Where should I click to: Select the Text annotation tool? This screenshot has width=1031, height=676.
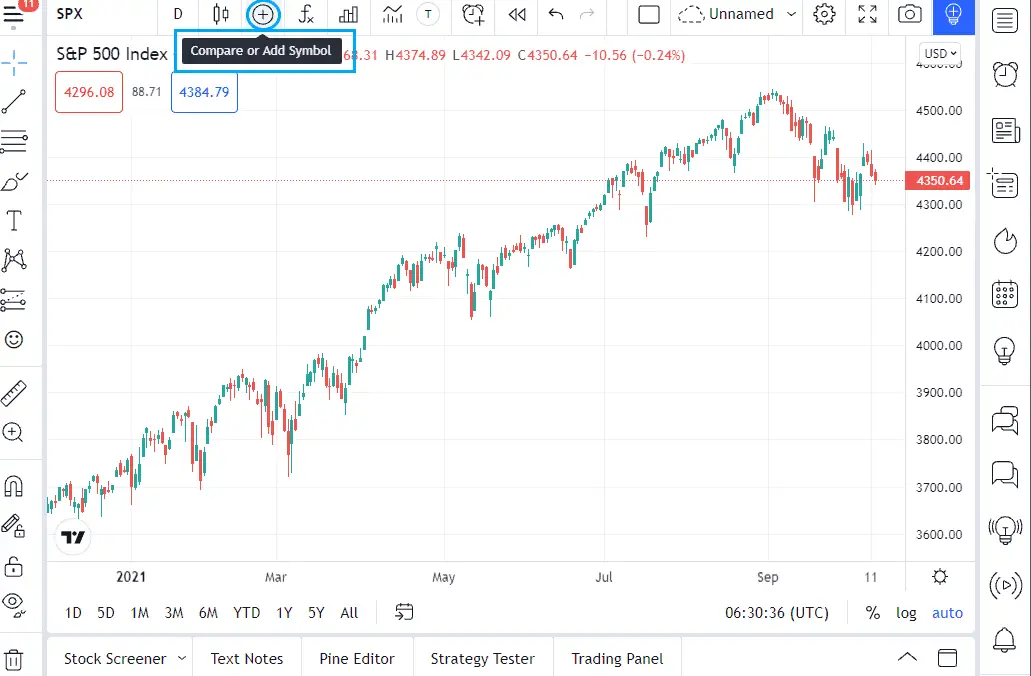click(x=15, y=220)
